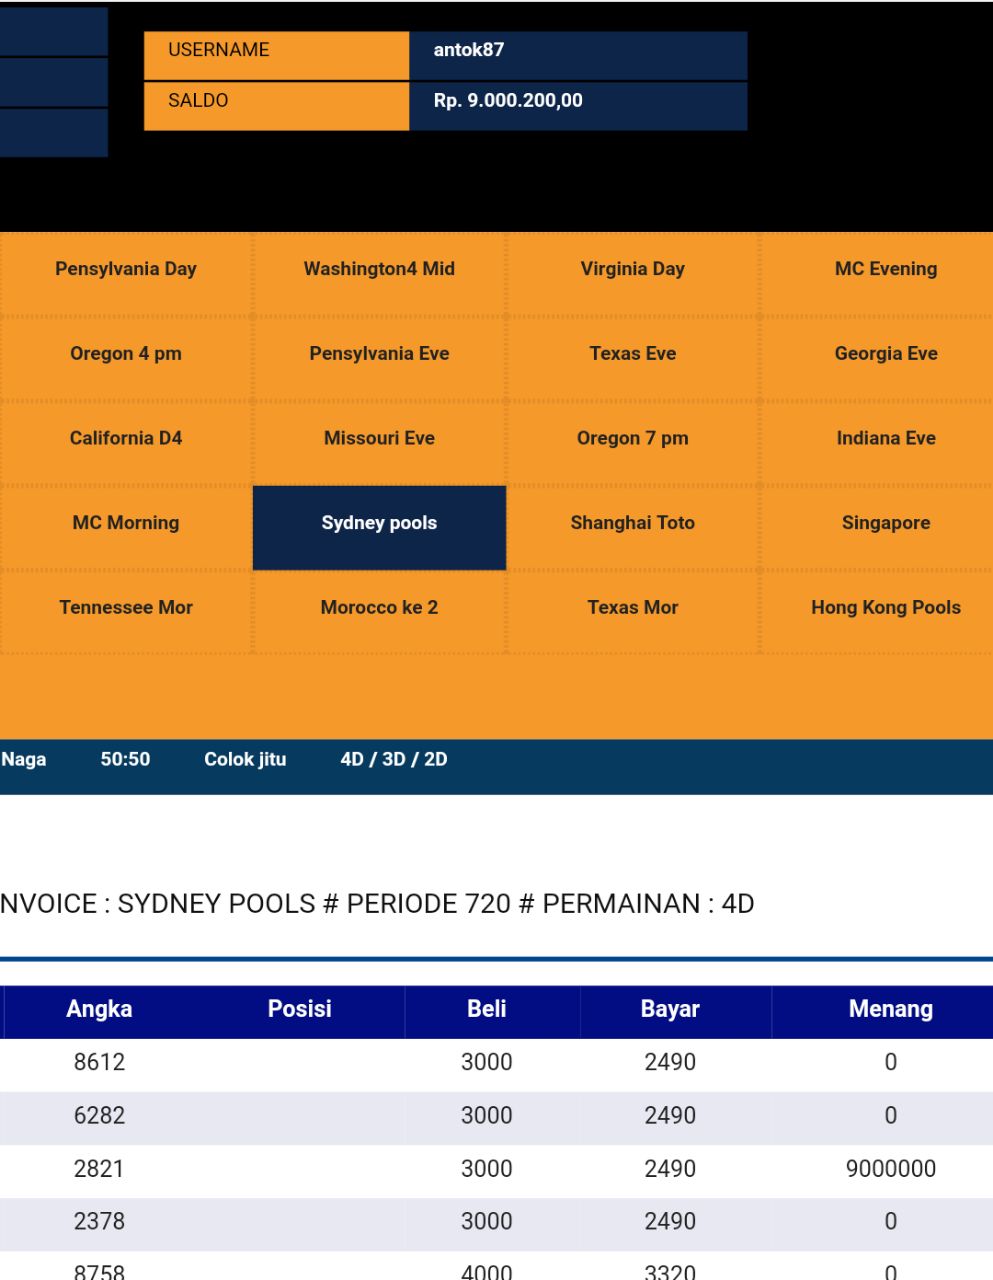Open Hong Kong Pools market
This screenshot has height=1280, width=993.
[885, 608]
